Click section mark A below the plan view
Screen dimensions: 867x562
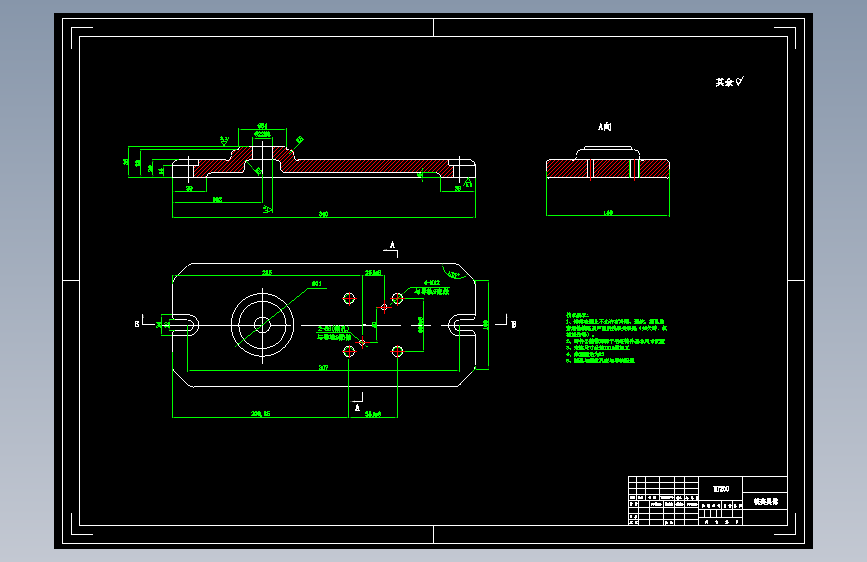tap(357, 408)
